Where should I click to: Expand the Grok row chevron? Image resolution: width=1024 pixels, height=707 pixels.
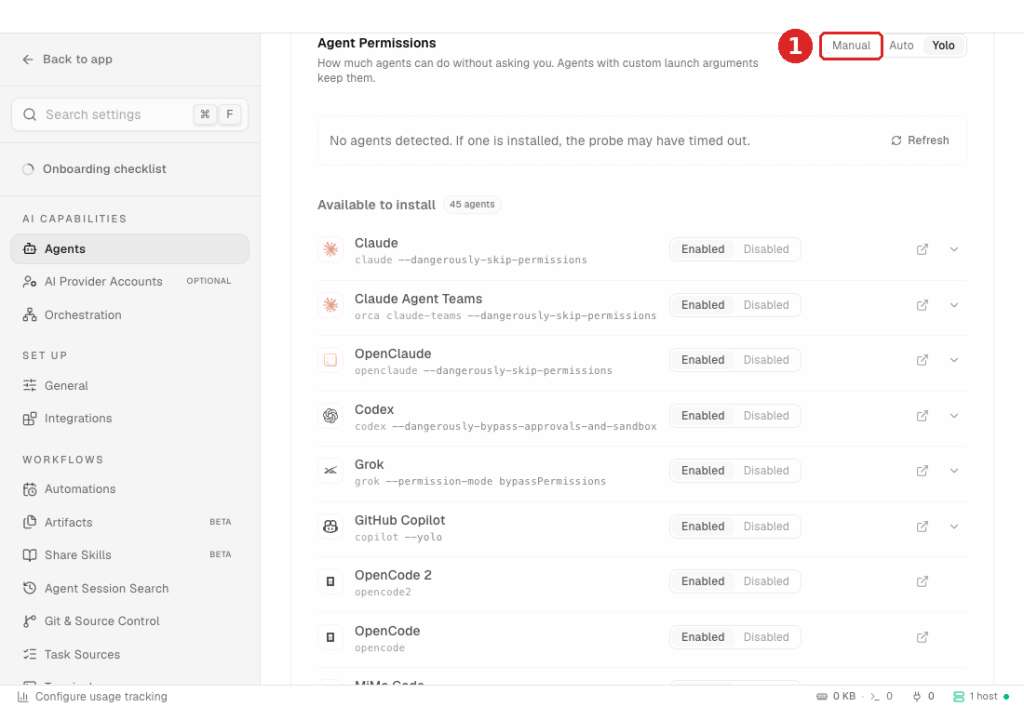pos(954,471)
